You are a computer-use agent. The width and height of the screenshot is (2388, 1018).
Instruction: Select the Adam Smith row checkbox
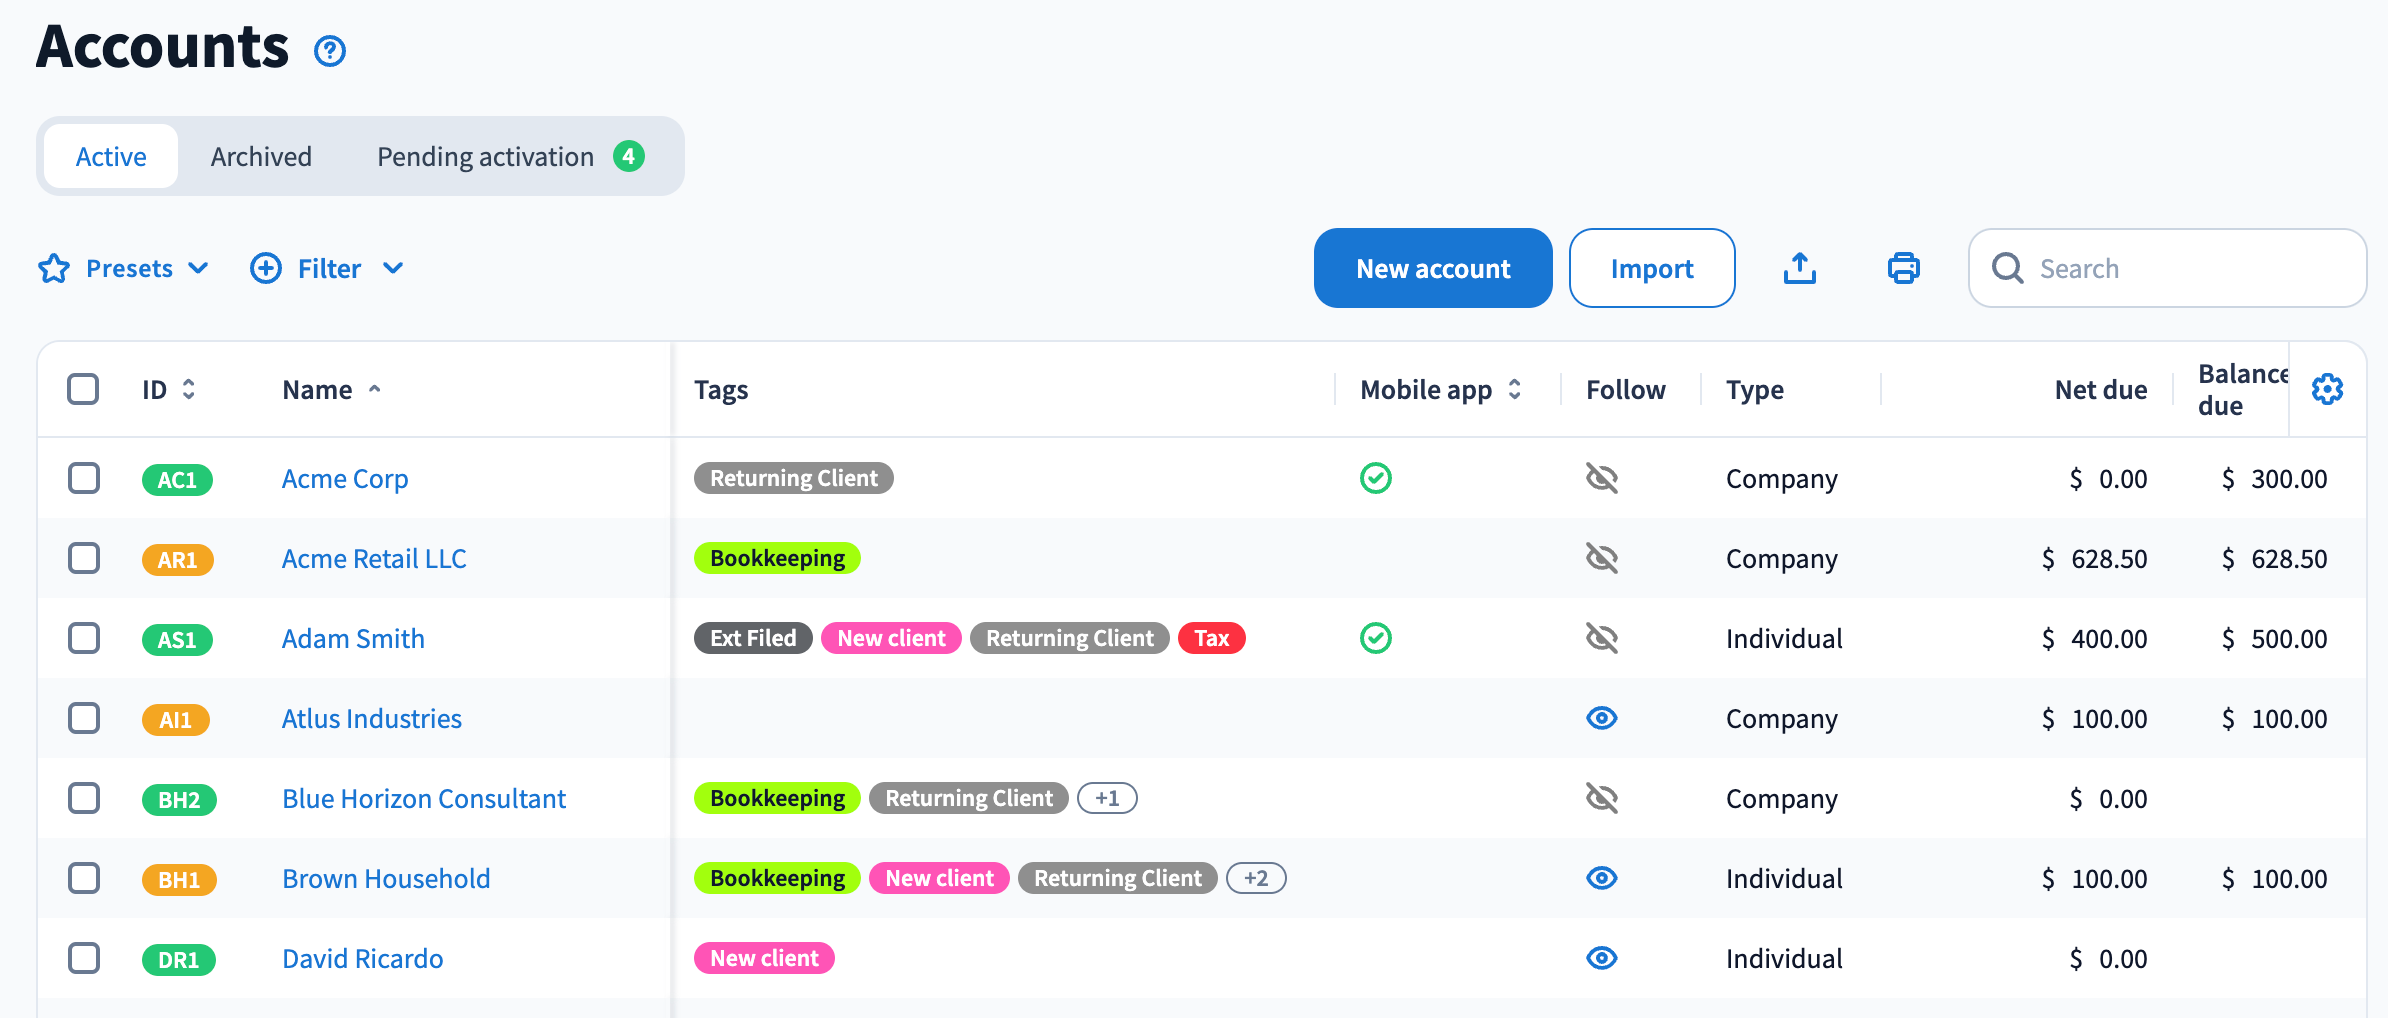tap(84, 638)
